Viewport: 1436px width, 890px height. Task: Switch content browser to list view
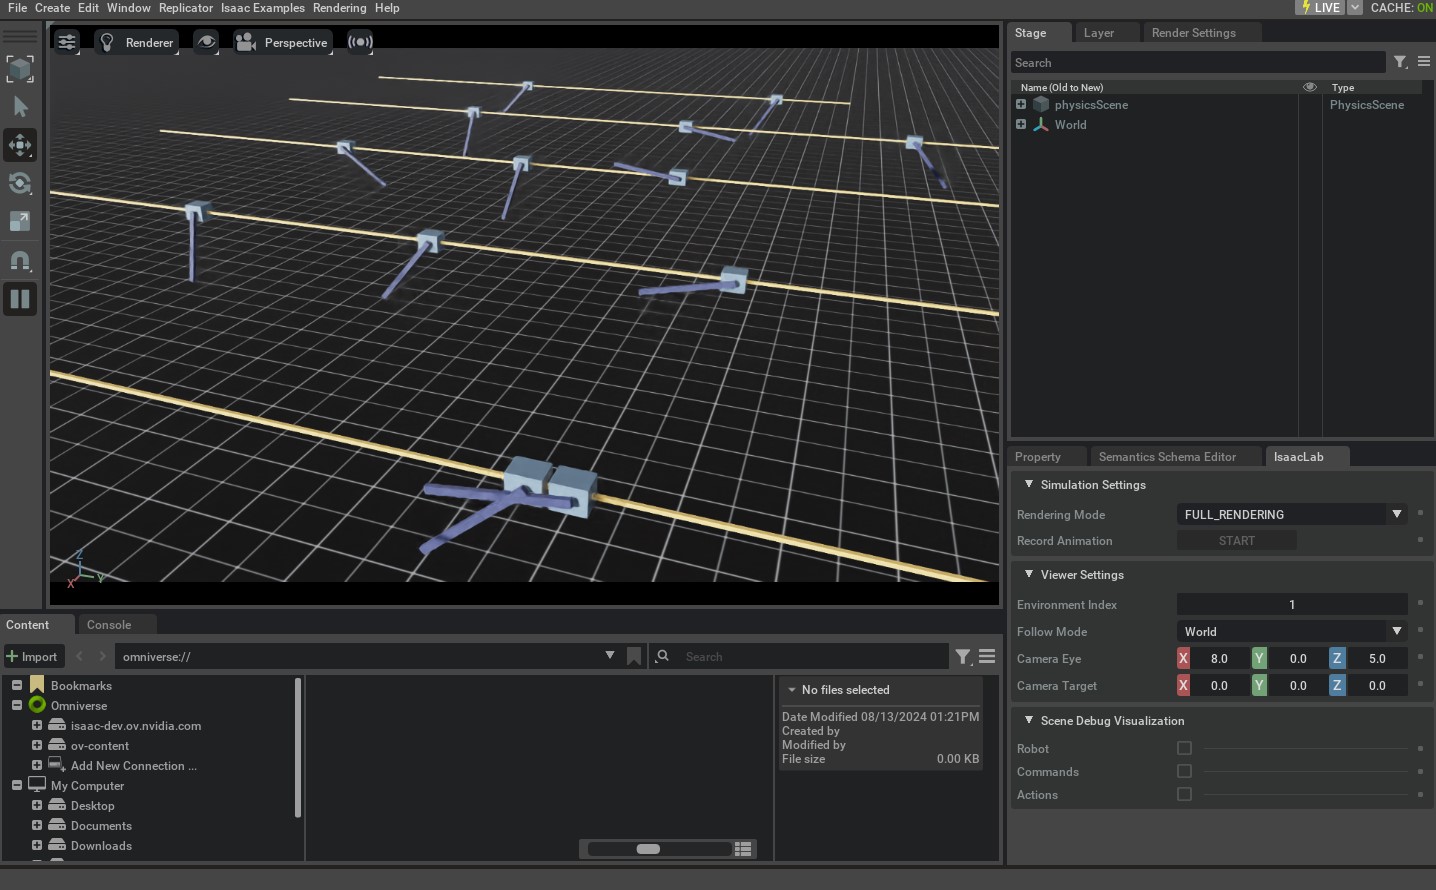coord(743,849)
